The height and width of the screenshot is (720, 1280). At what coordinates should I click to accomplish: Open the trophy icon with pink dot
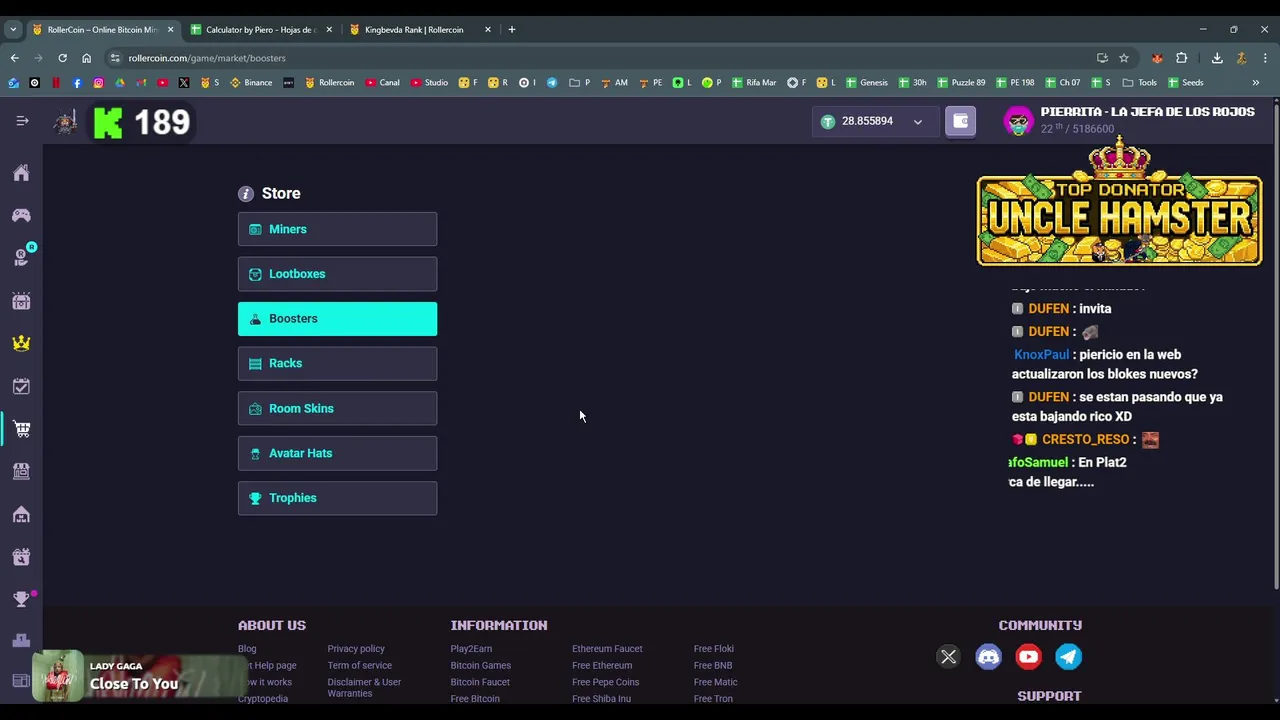pyautogui.click(x=22, y=598)
